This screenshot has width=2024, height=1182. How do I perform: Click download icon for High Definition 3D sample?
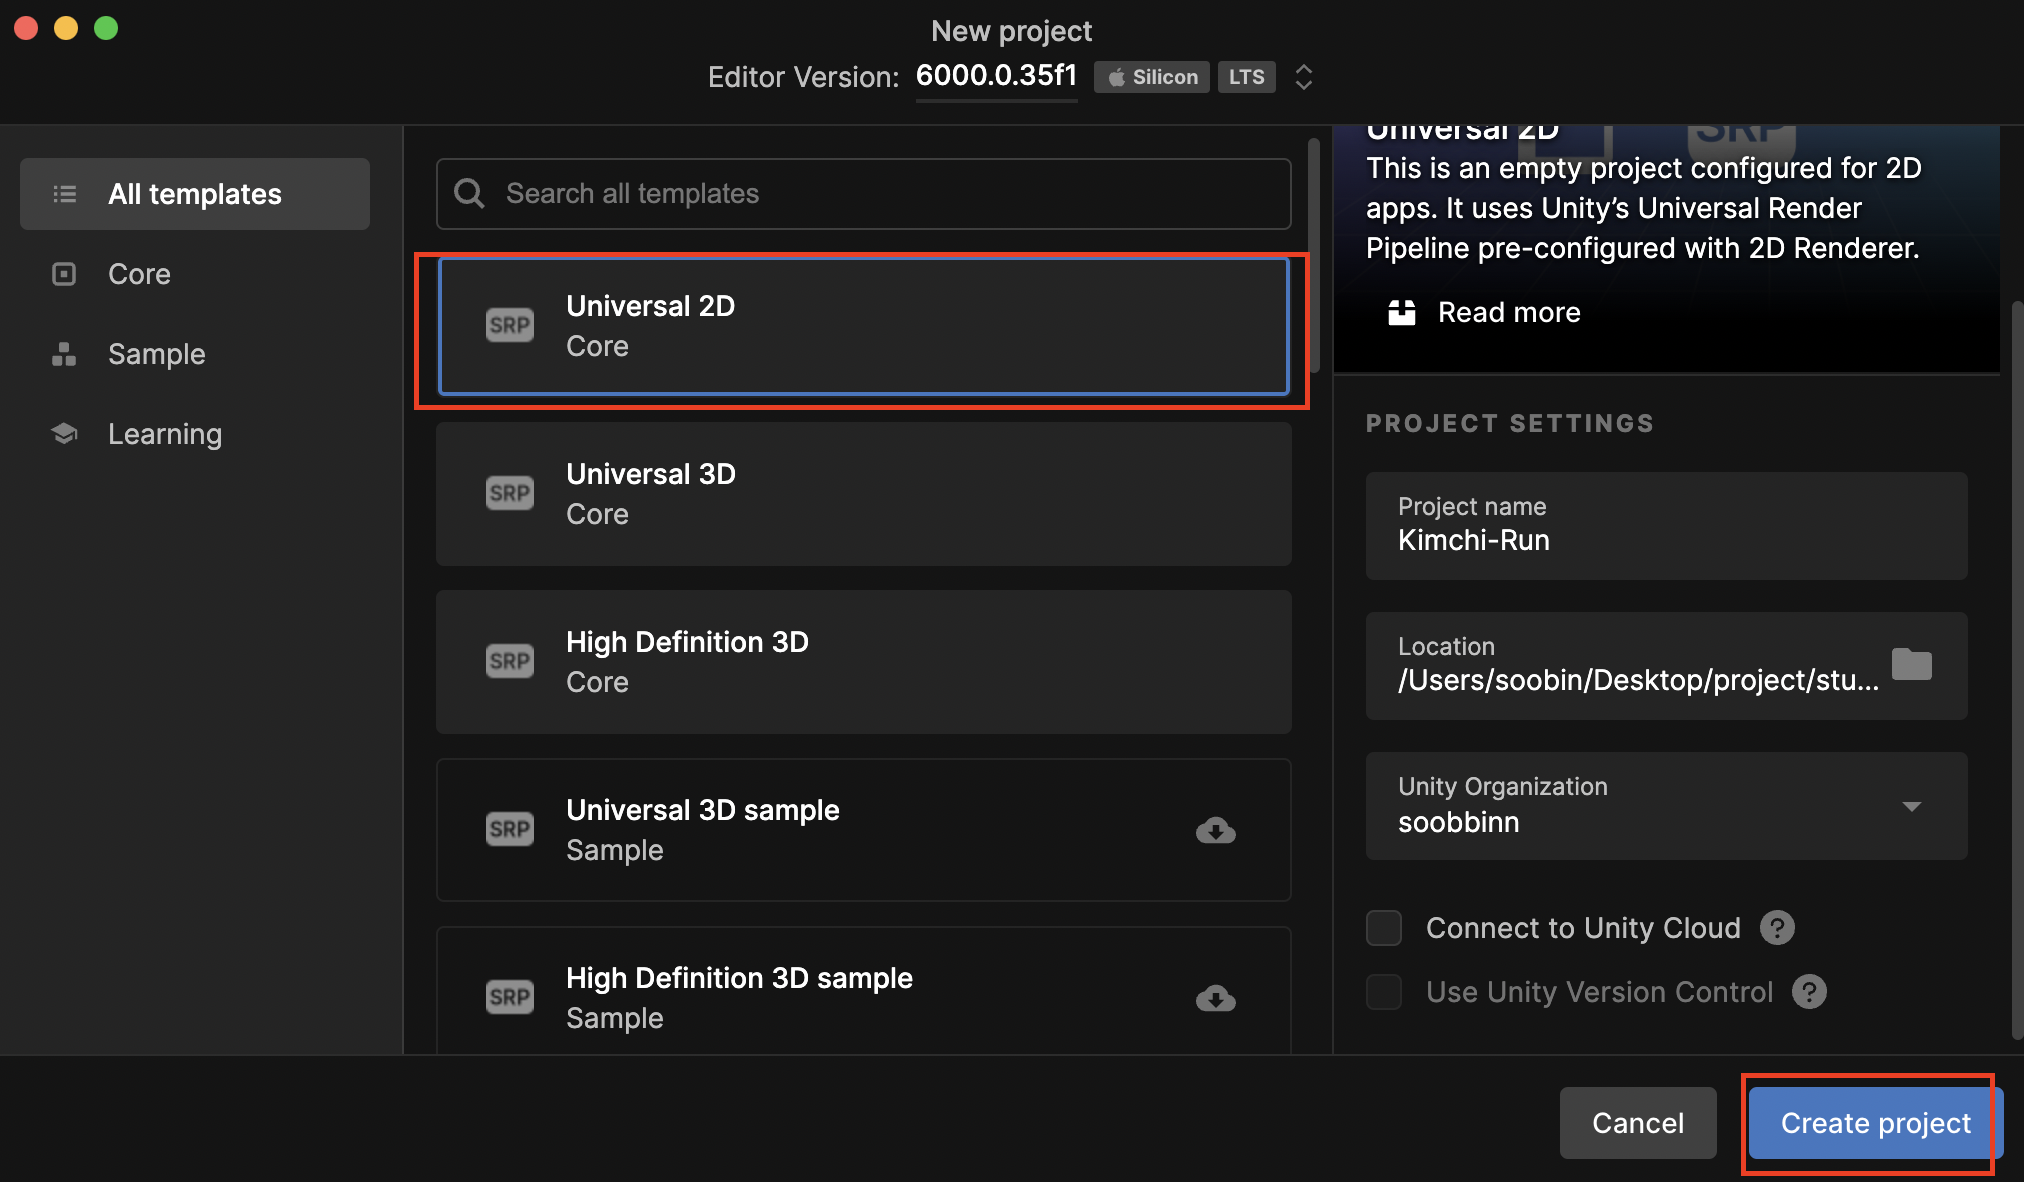click(1215, 998)
